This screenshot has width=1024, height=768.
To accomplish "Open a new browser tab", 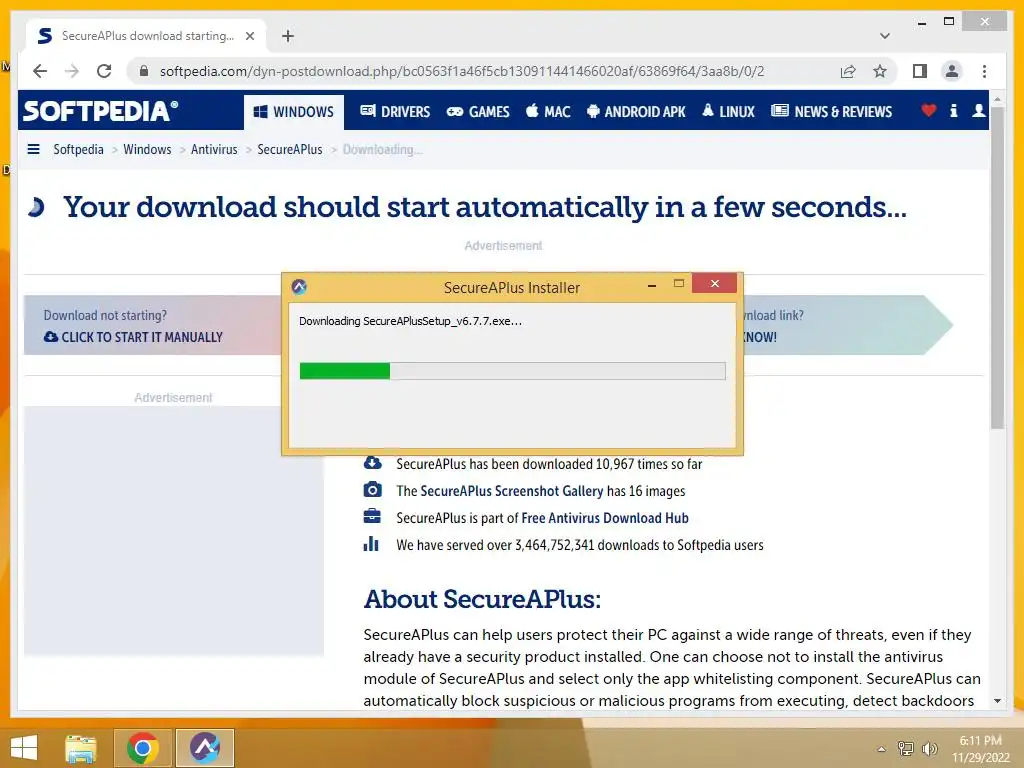I will (x=288, y=36).
